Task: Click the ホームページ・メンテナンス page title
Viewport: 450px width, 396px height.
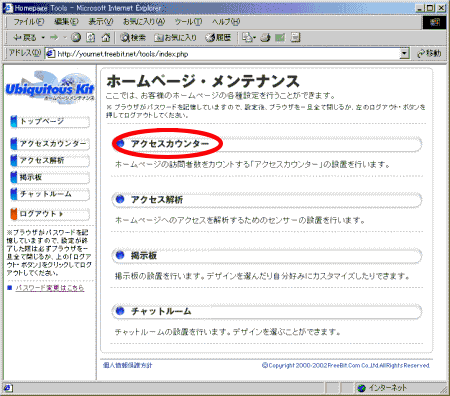Action: [203, 81]
